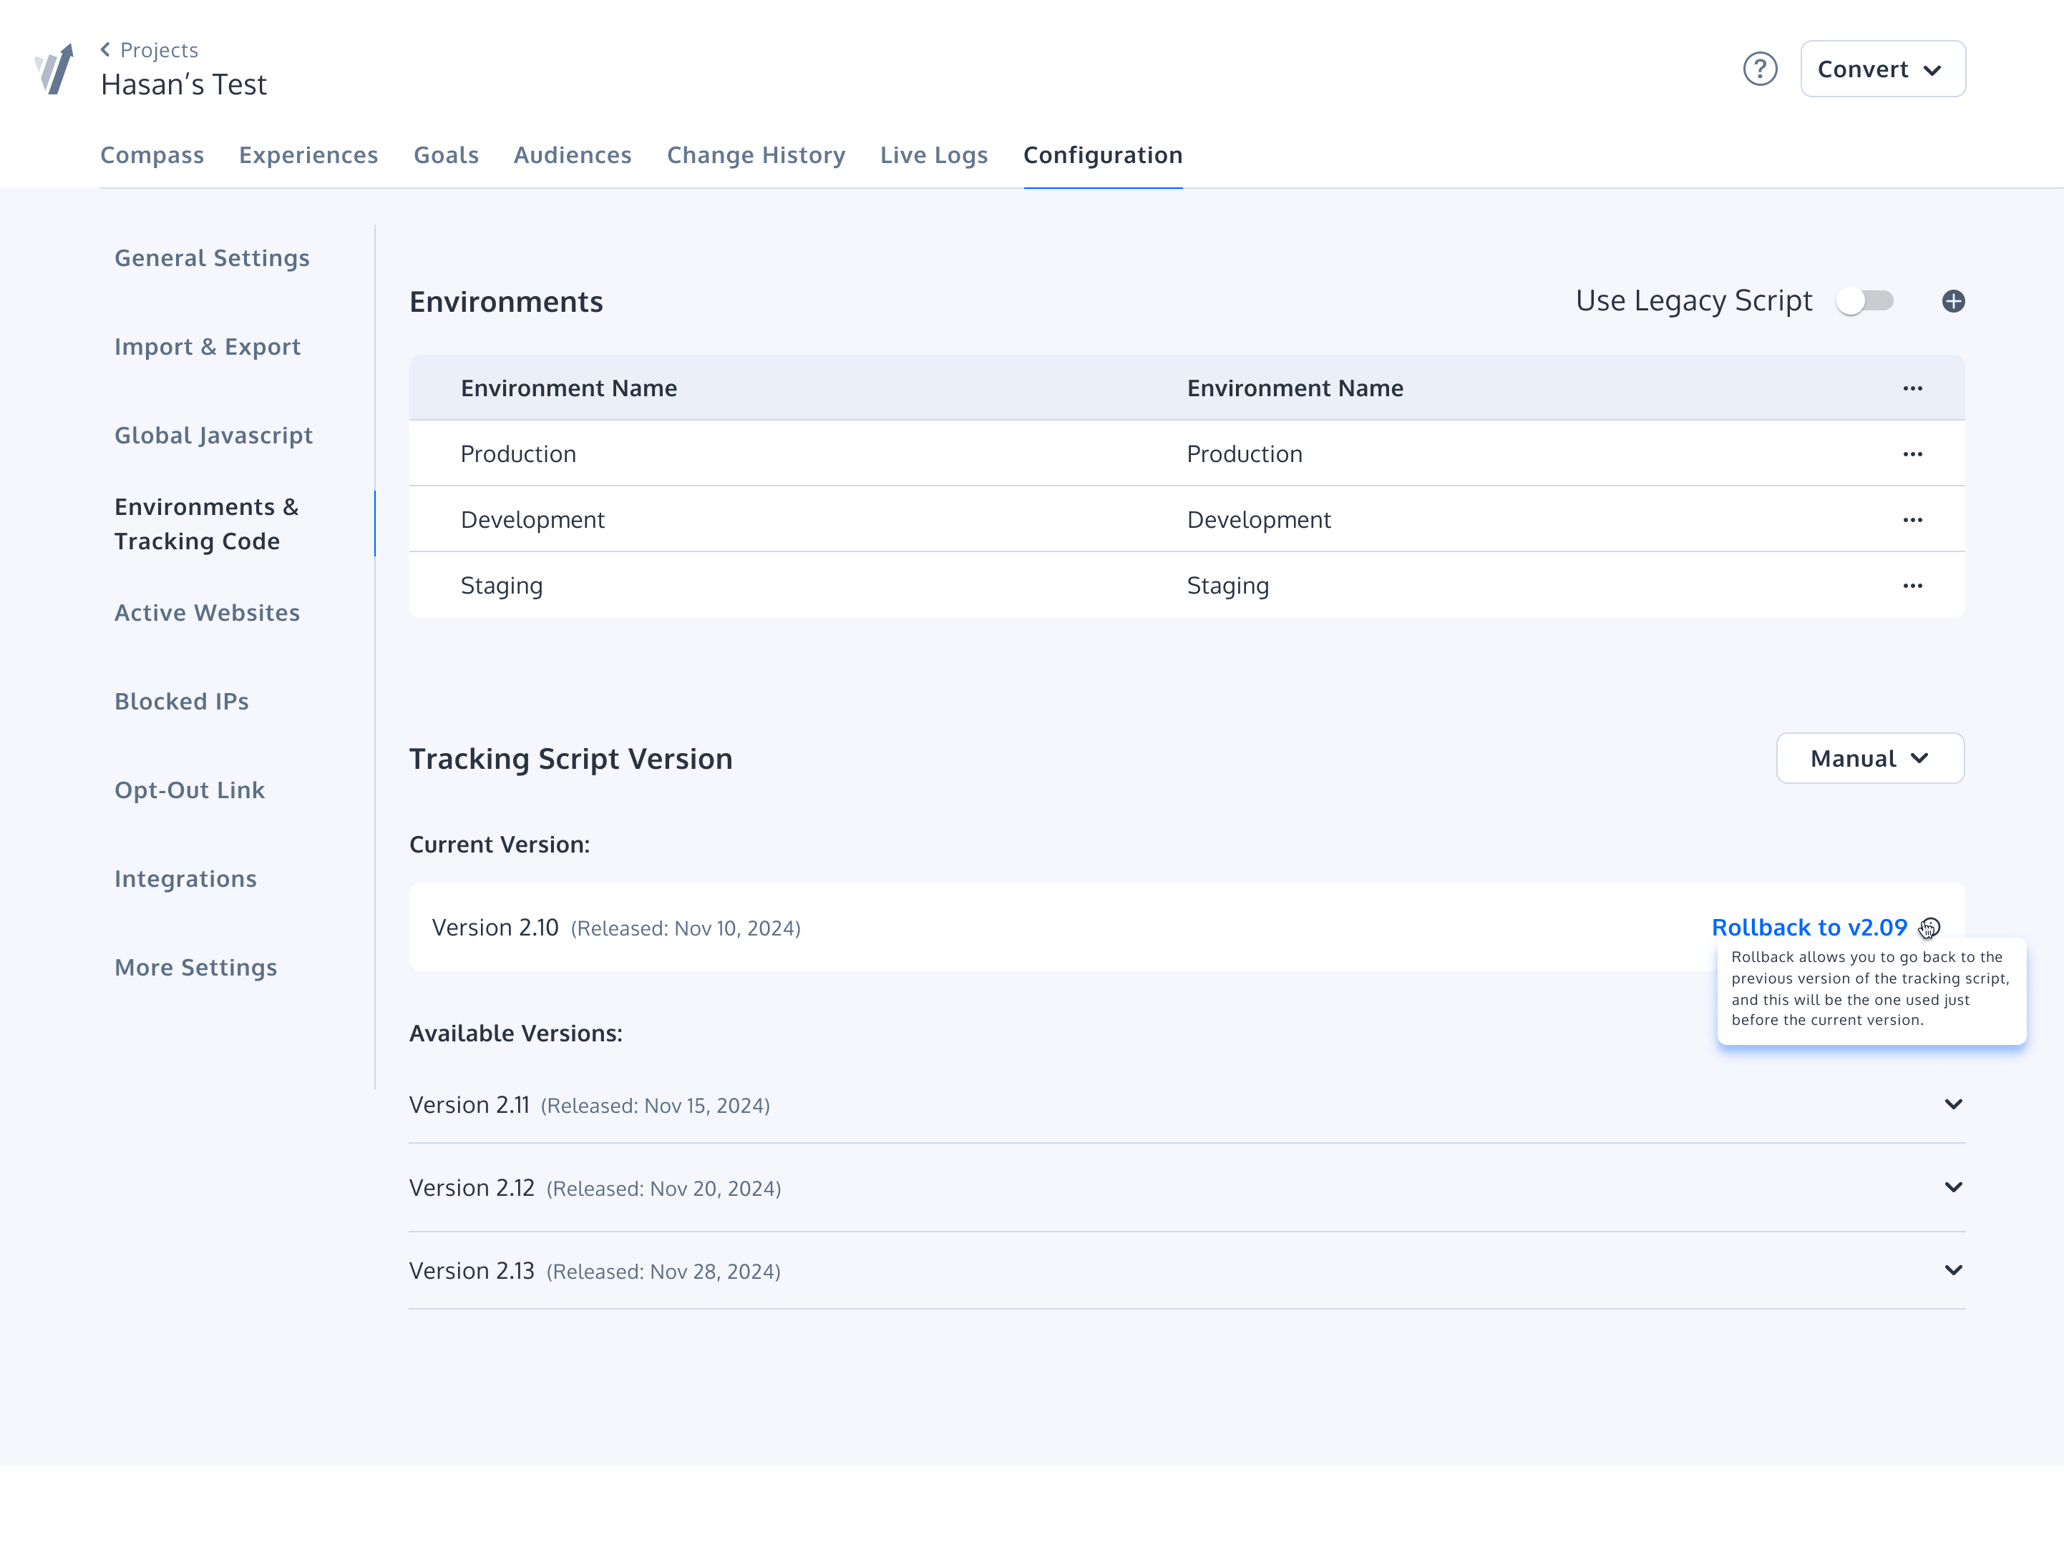Viewport: 2064px width, 1542px height.
Task: Expand Version 2.11 details
Action: (1953, 1104)
